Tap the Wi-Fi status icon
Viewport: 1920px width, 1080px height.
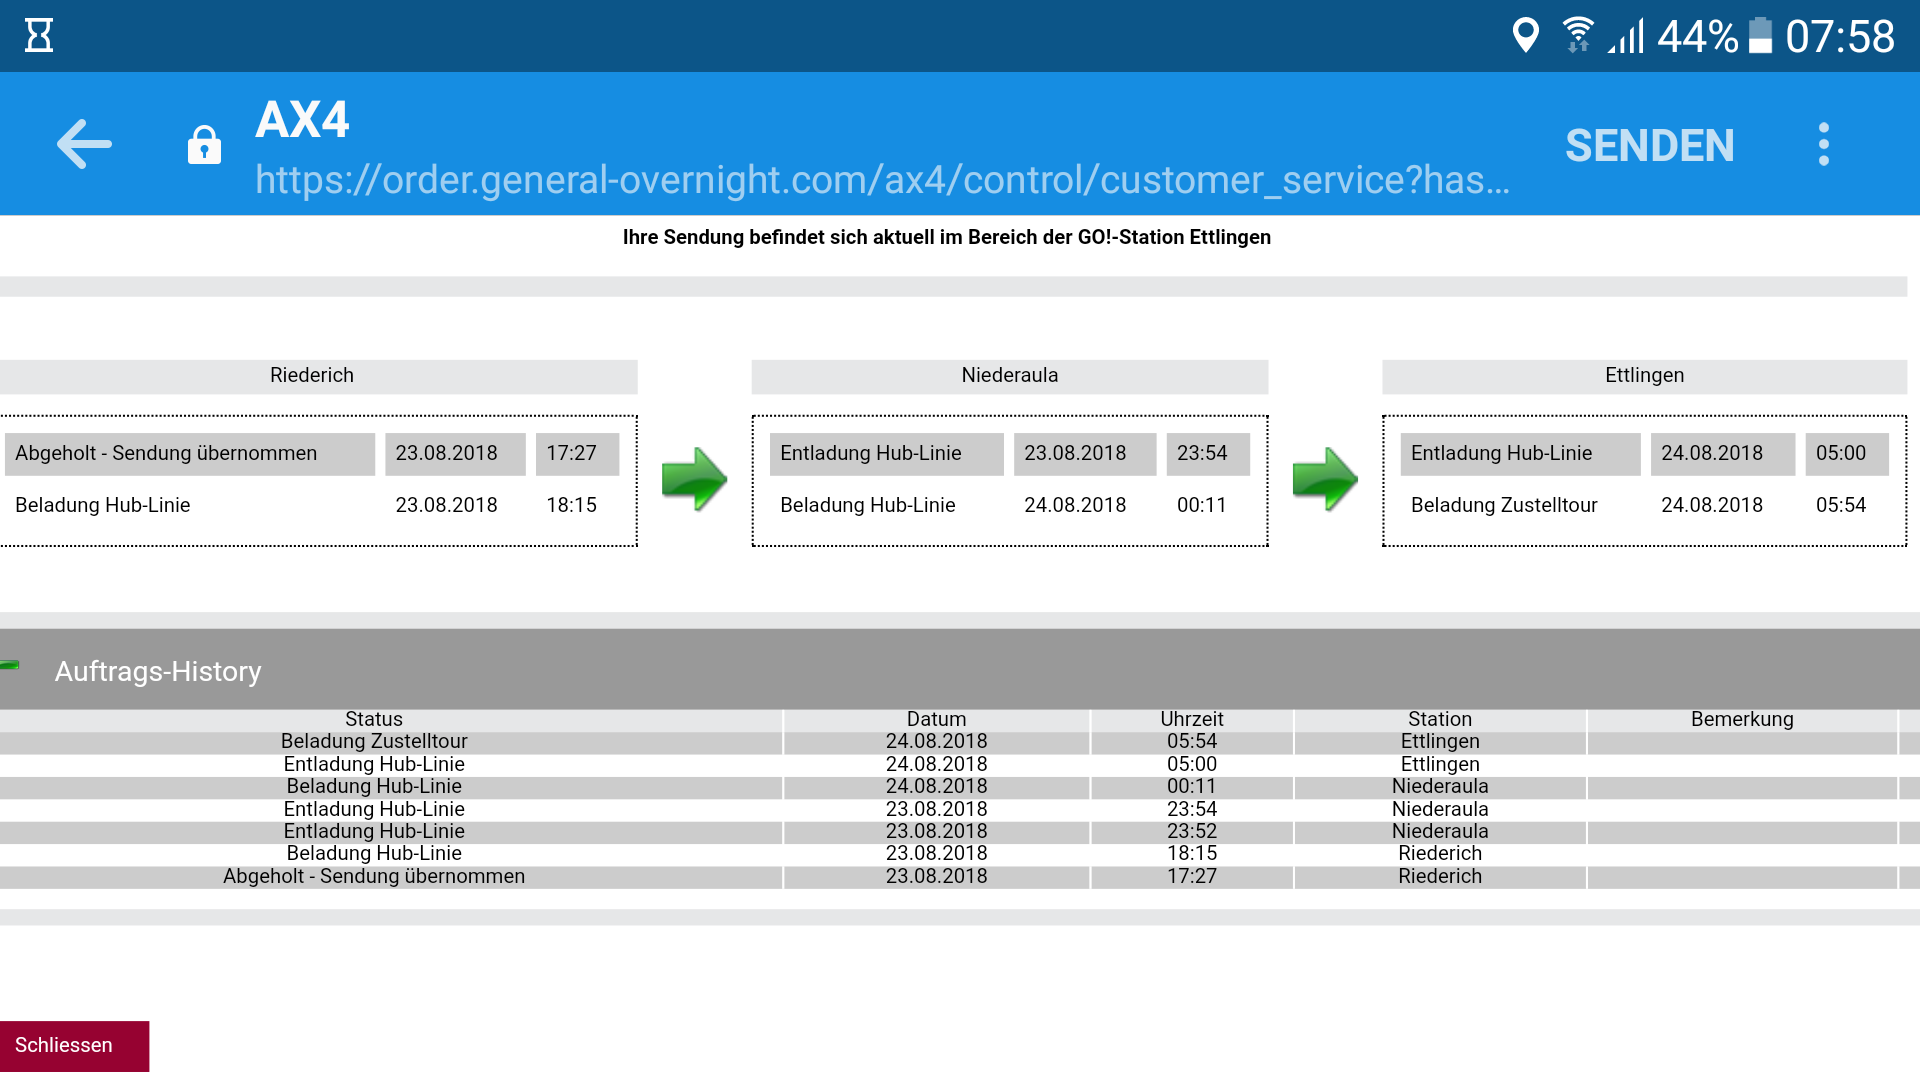point(1578,36)
